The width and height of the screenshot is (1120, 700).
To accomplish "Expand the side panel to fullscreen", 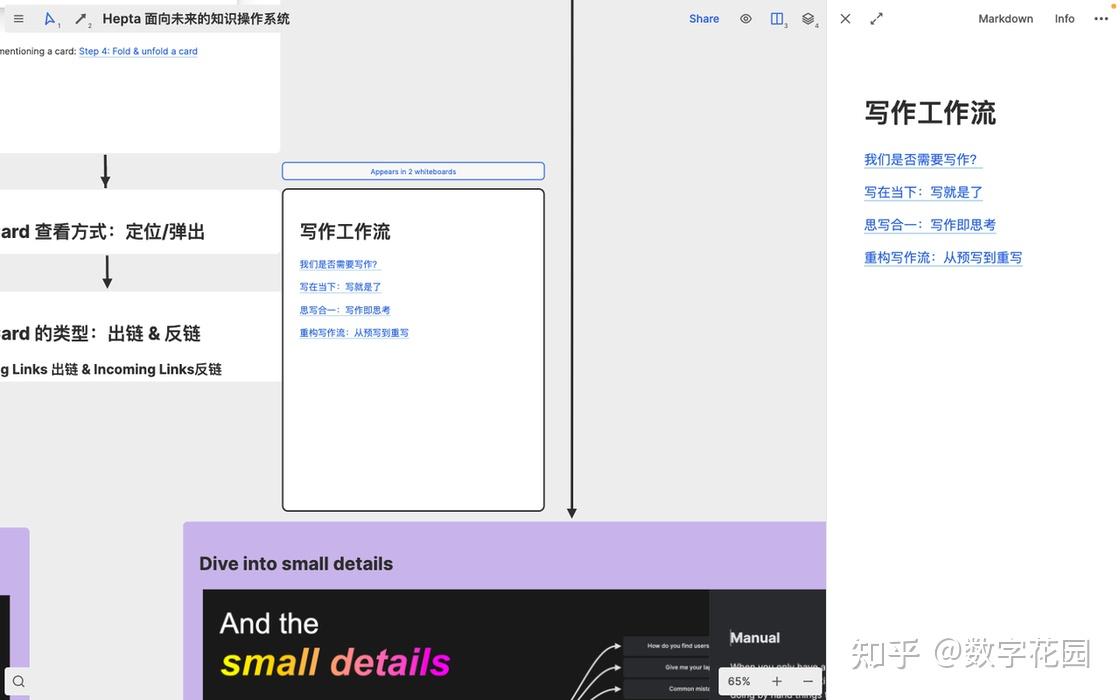I will [877, 17].
